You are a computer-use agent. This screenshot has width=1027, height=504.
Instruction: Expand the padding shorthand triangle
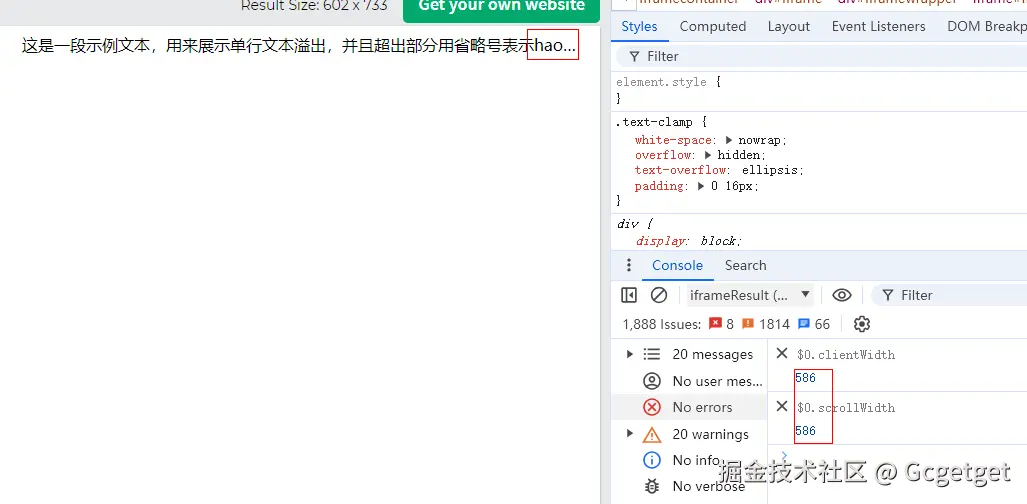tap(701, 186)
